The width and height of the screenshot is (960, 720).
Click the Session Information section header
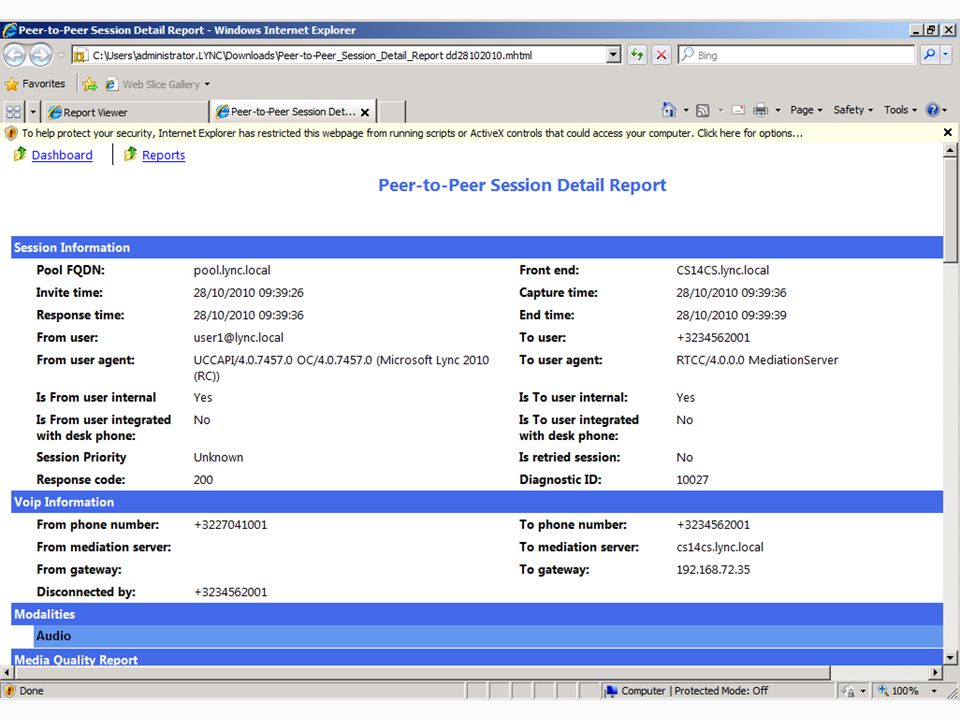[477, 247]
